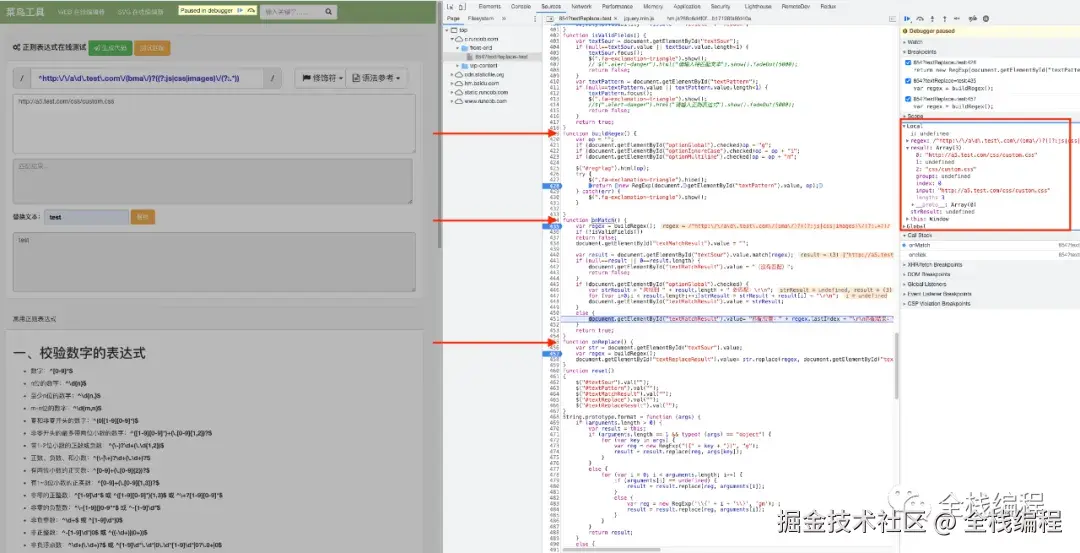The height and width of the screenshot is (553, 1080).
Task: Open the Performance tab
Action: point(617,6)
